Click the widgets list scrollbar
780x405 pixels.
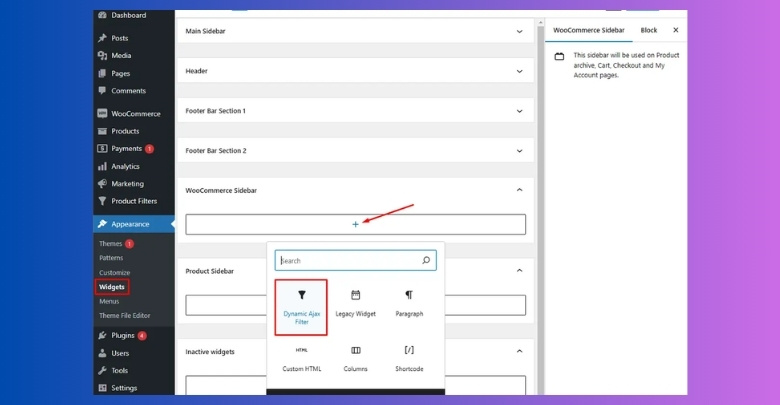point(540,208)
